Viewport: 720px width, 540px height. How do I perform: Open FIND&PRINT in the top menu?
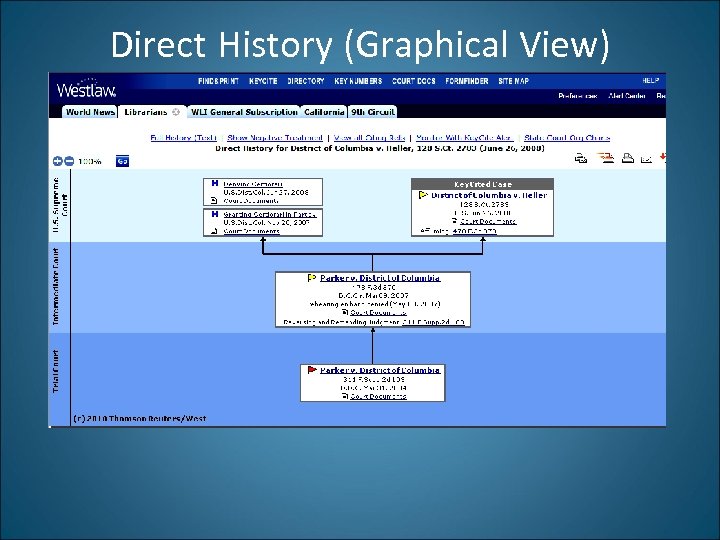coord(219,81)
